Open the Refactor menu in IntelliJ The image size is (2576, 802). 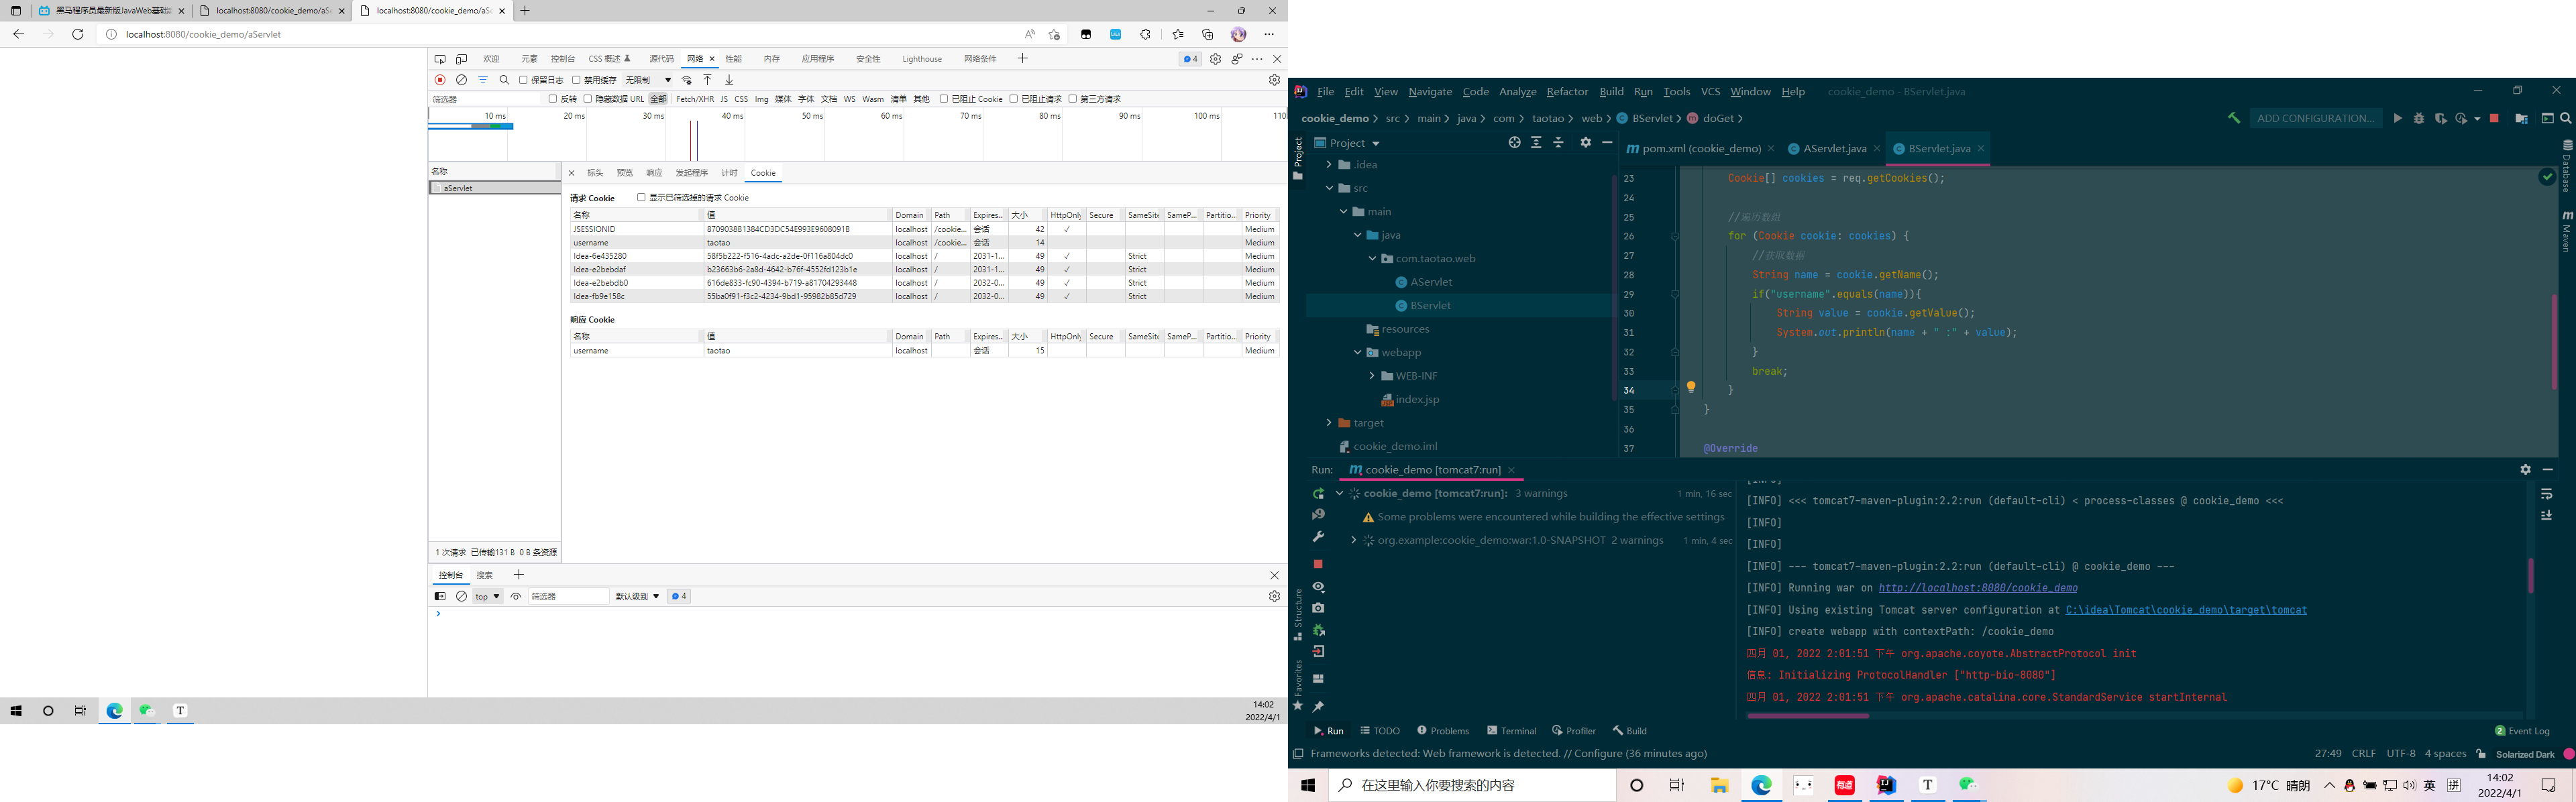point(1566,92)
